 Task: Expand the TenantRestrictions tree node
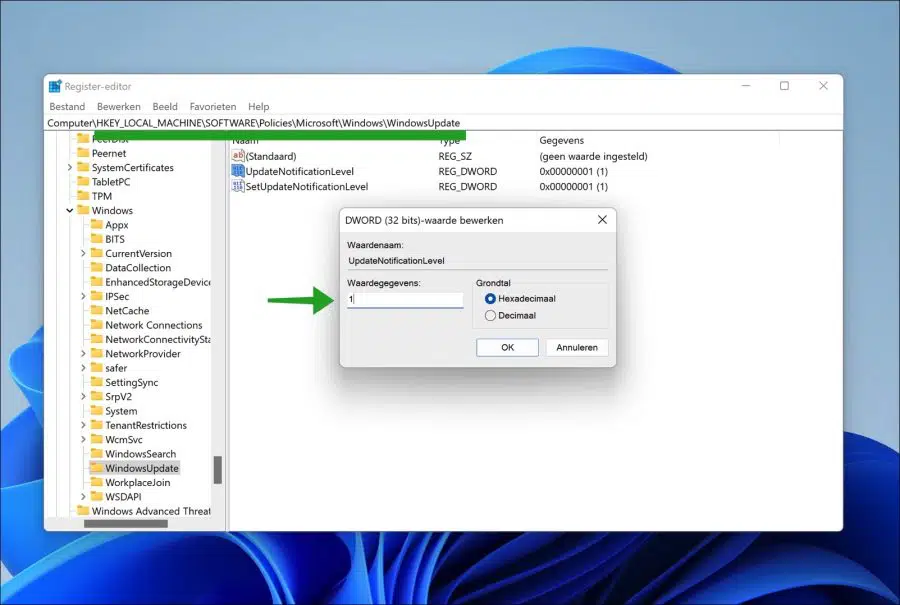83,425
